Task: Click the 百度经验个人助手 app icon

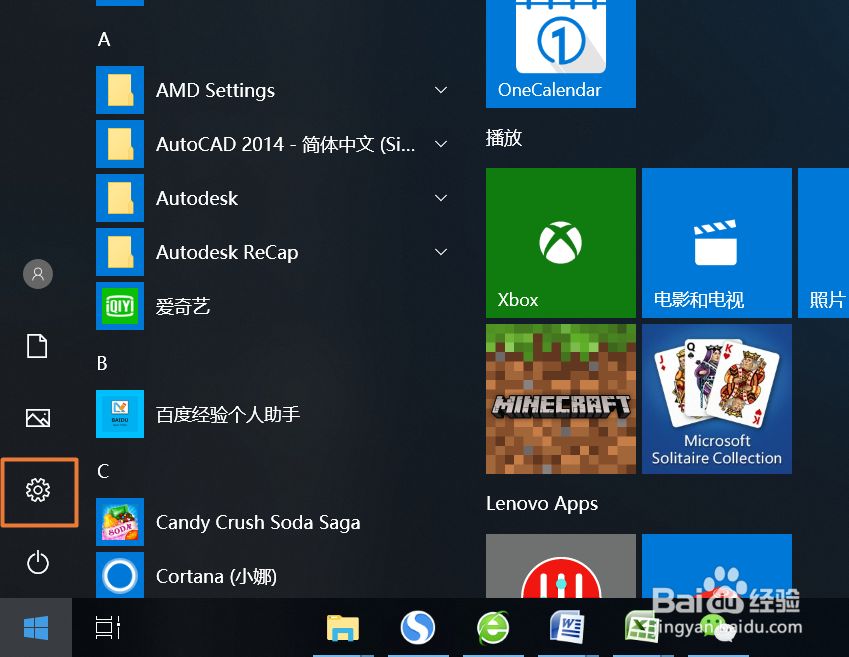Action: point(120,414)
